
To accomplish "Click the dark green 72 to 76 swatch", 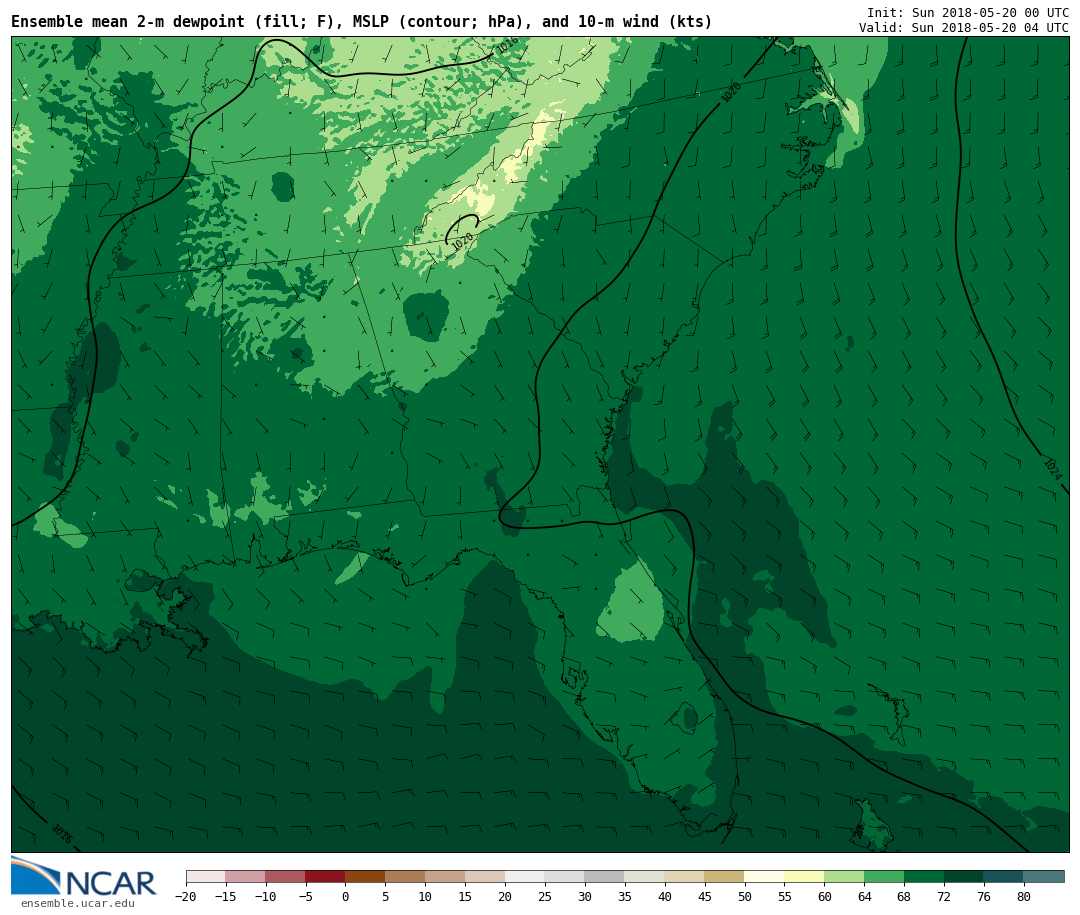I will coord(964,876).
